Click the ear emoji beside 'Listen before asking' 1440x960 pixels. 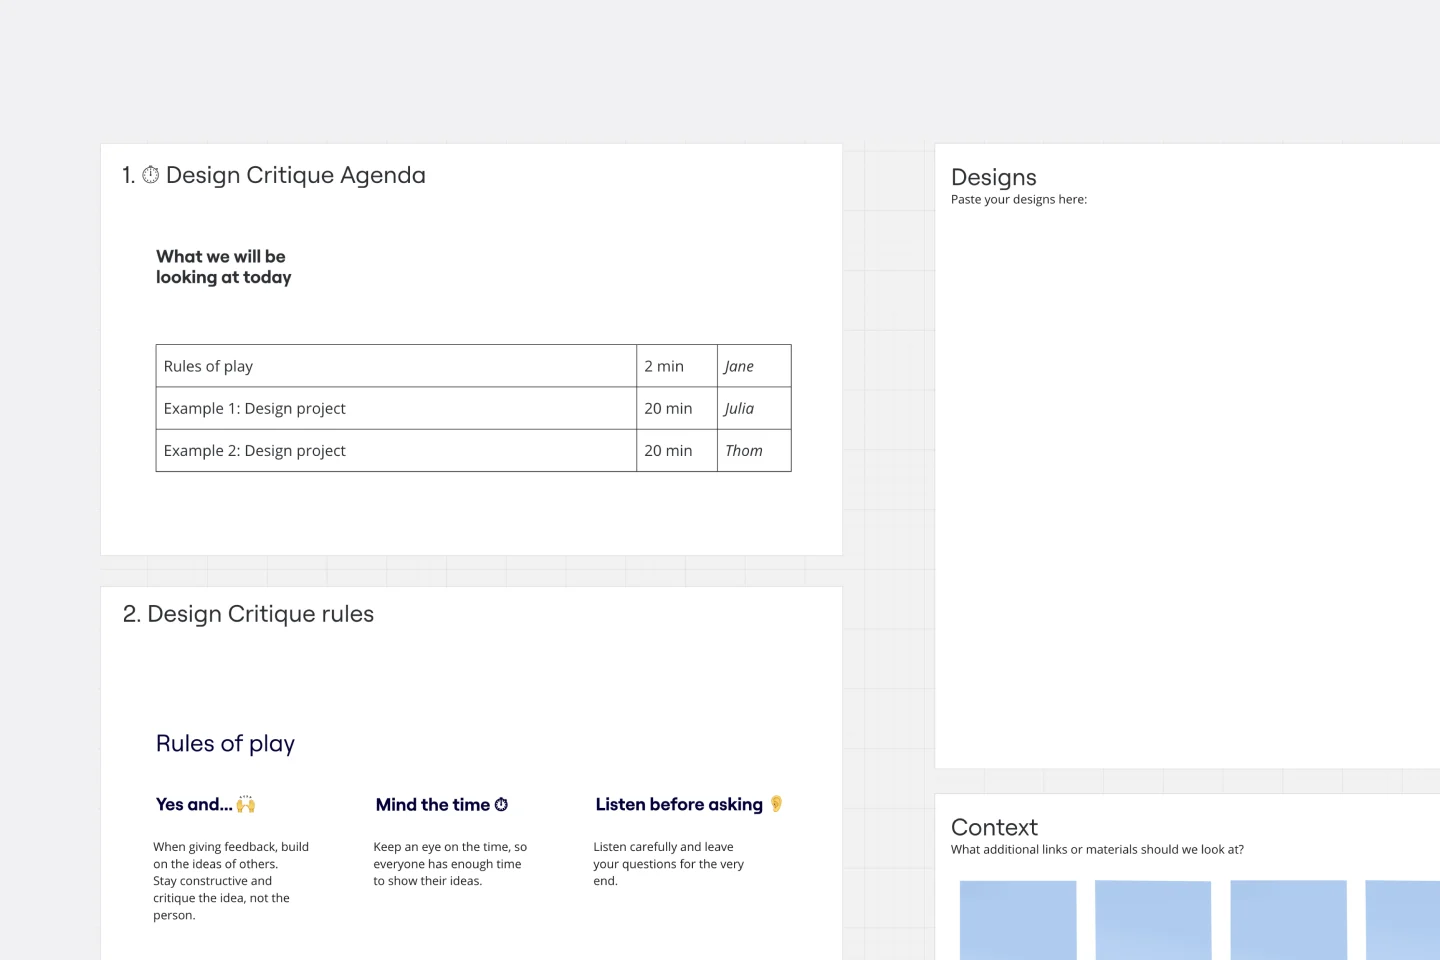[x=776, y=804]
